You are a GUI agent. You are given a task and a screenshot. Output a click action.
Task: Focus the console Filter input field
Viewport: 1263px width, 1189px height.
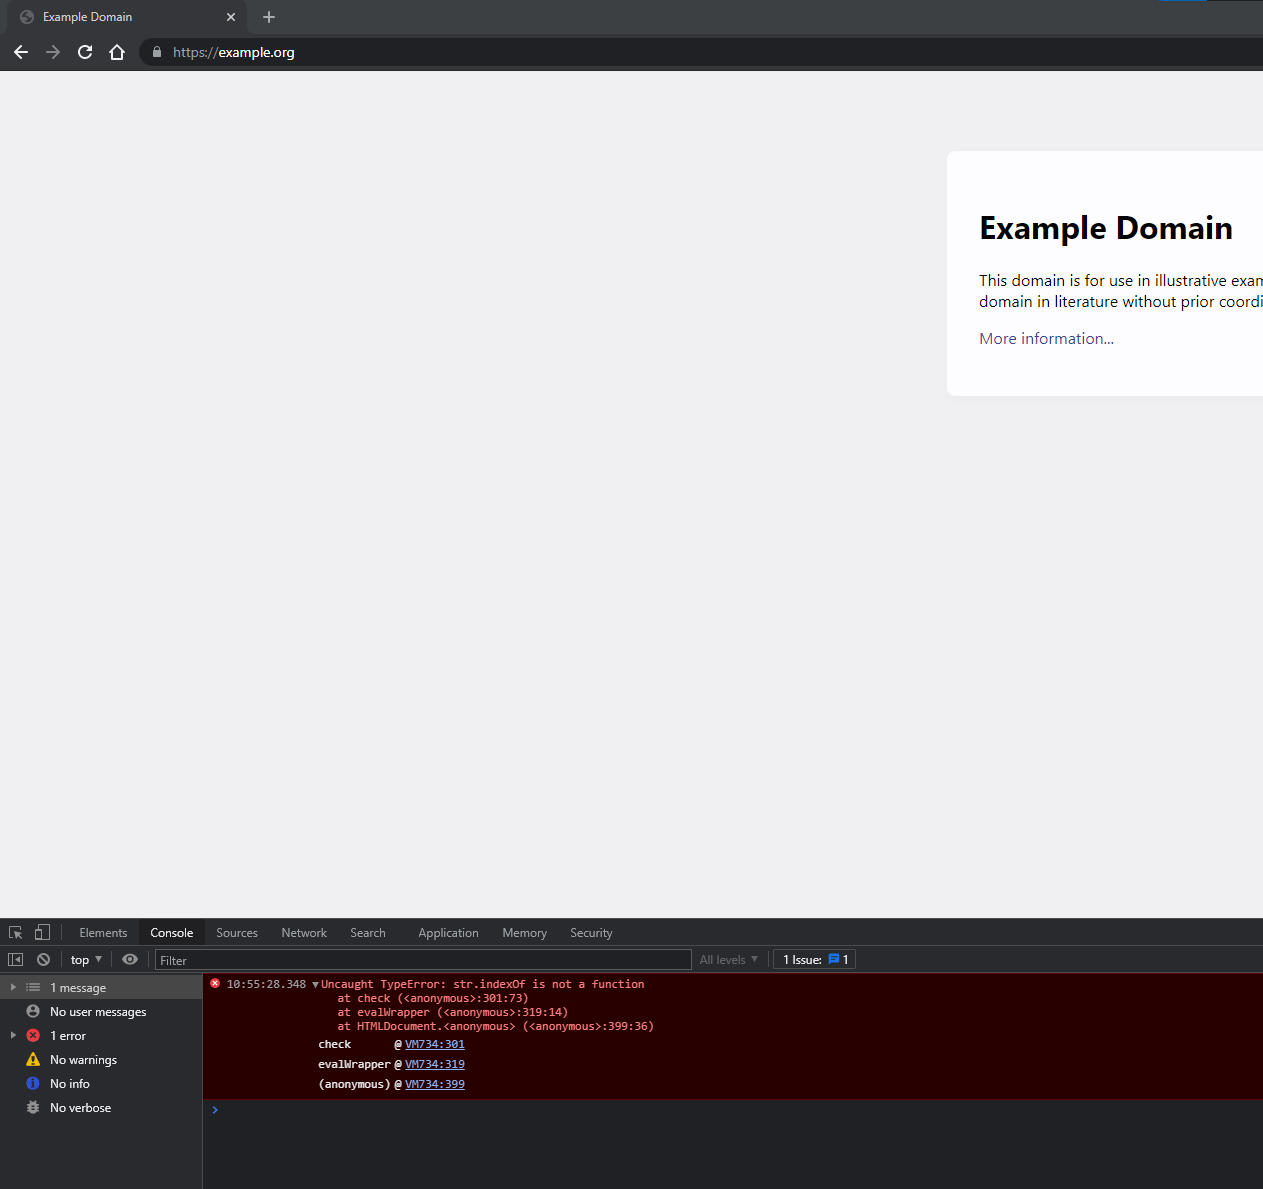[x=423, y=960]
